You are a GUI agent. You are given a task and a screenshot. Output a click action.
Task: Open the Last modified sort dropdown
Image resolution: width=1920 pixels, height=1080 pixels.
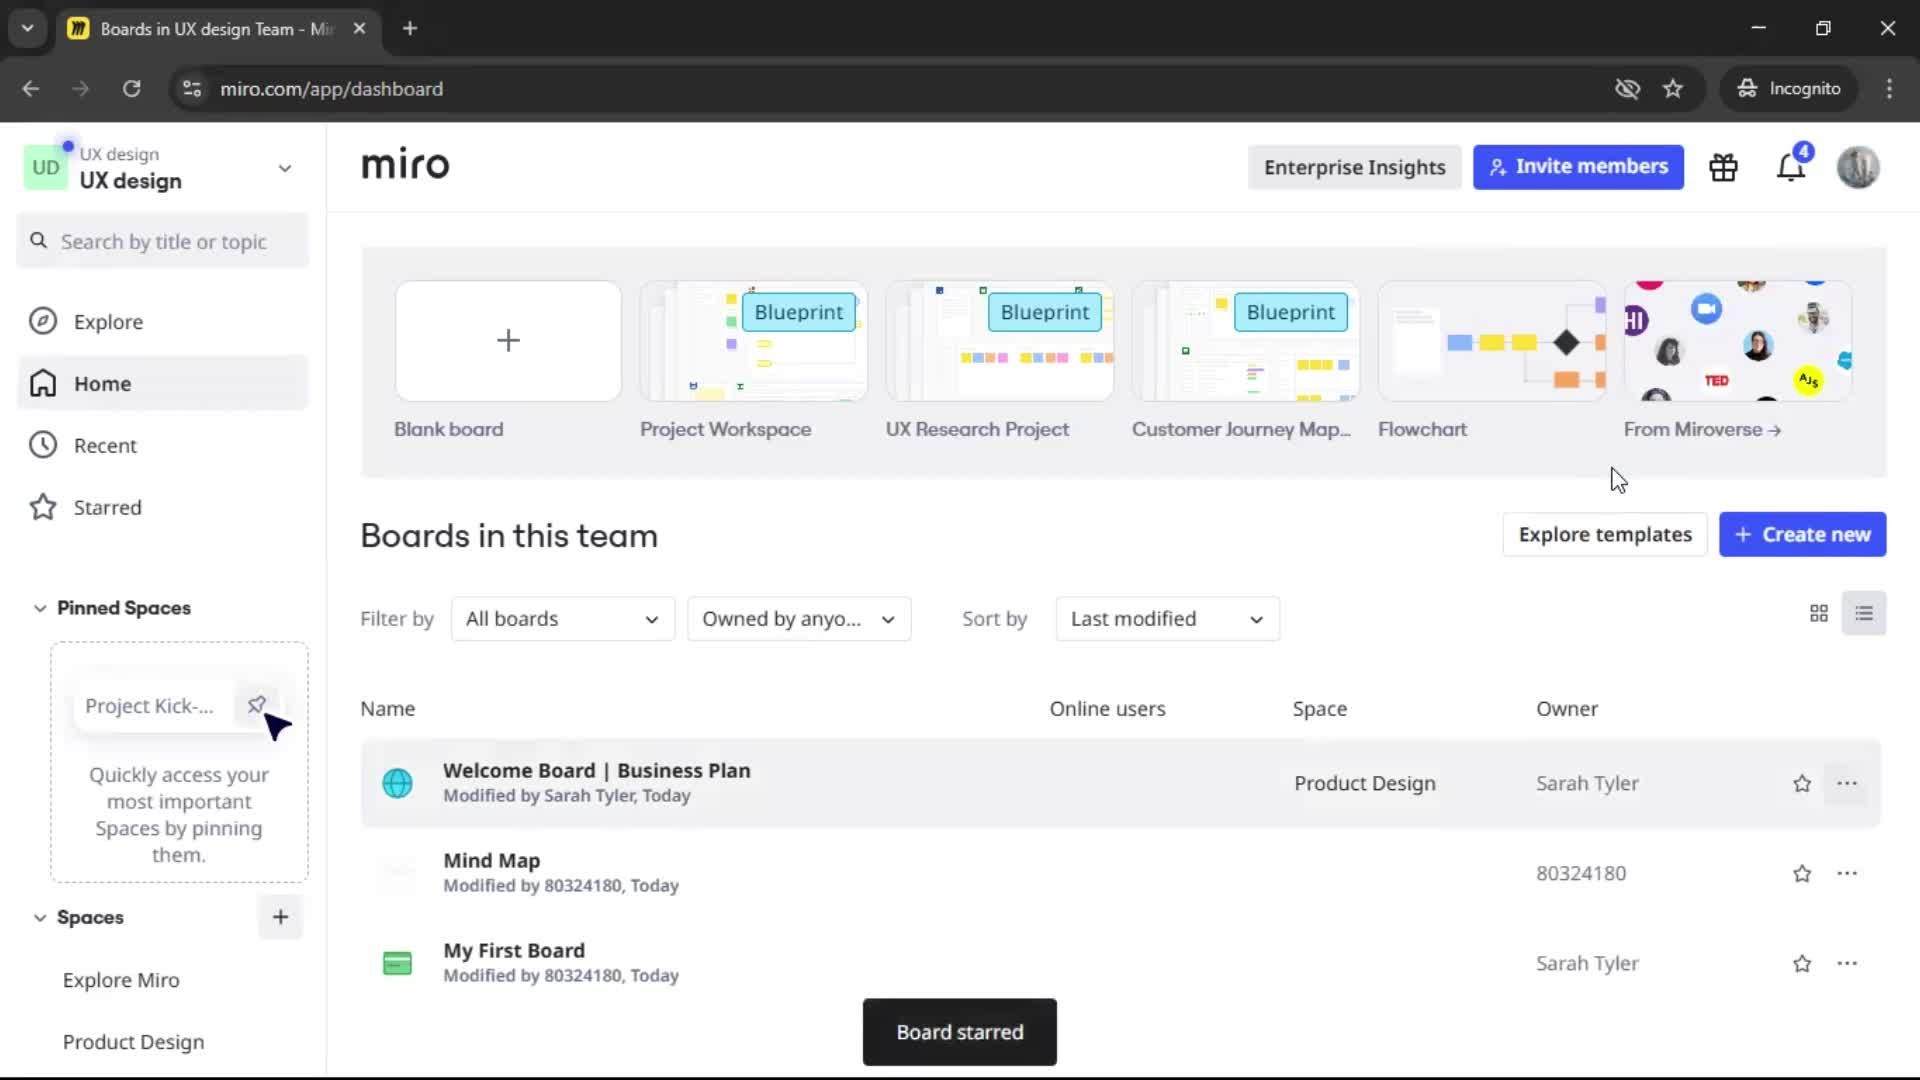point(1167,619)
